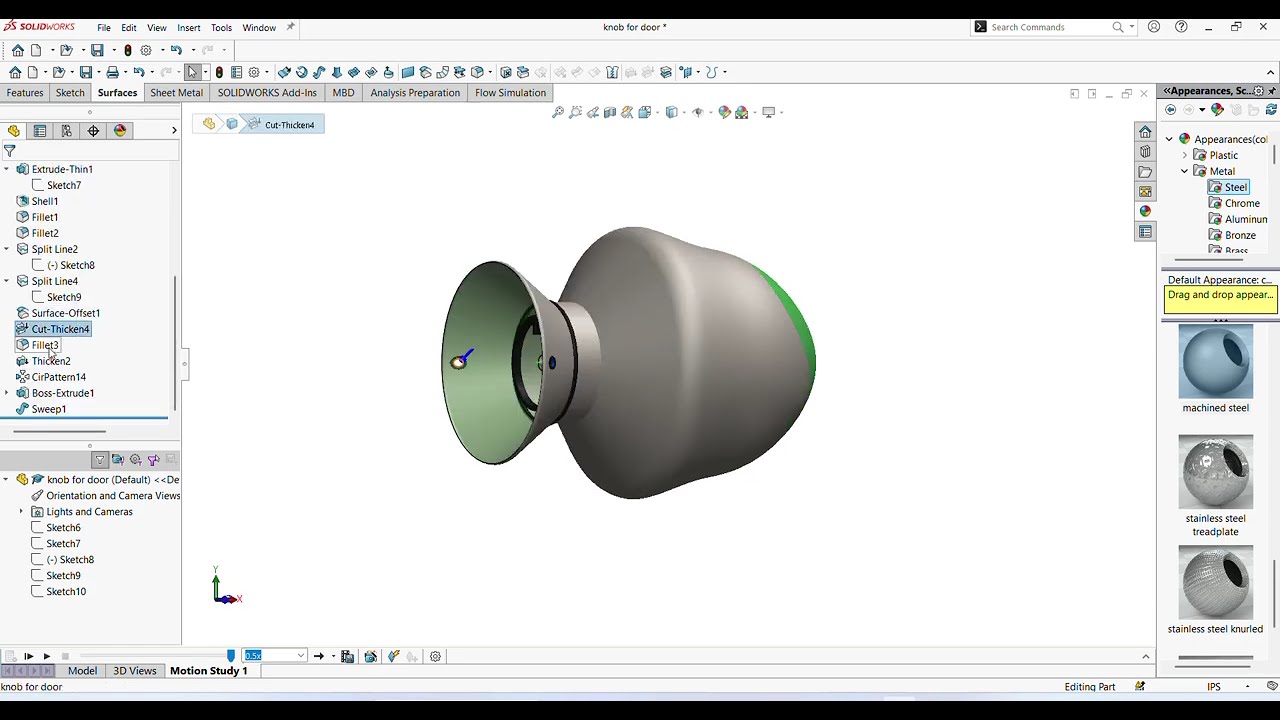Screen dimensions: 1280x720
Task: Open the playback speed 0.5x dropdown
Action: pos(300,656)
